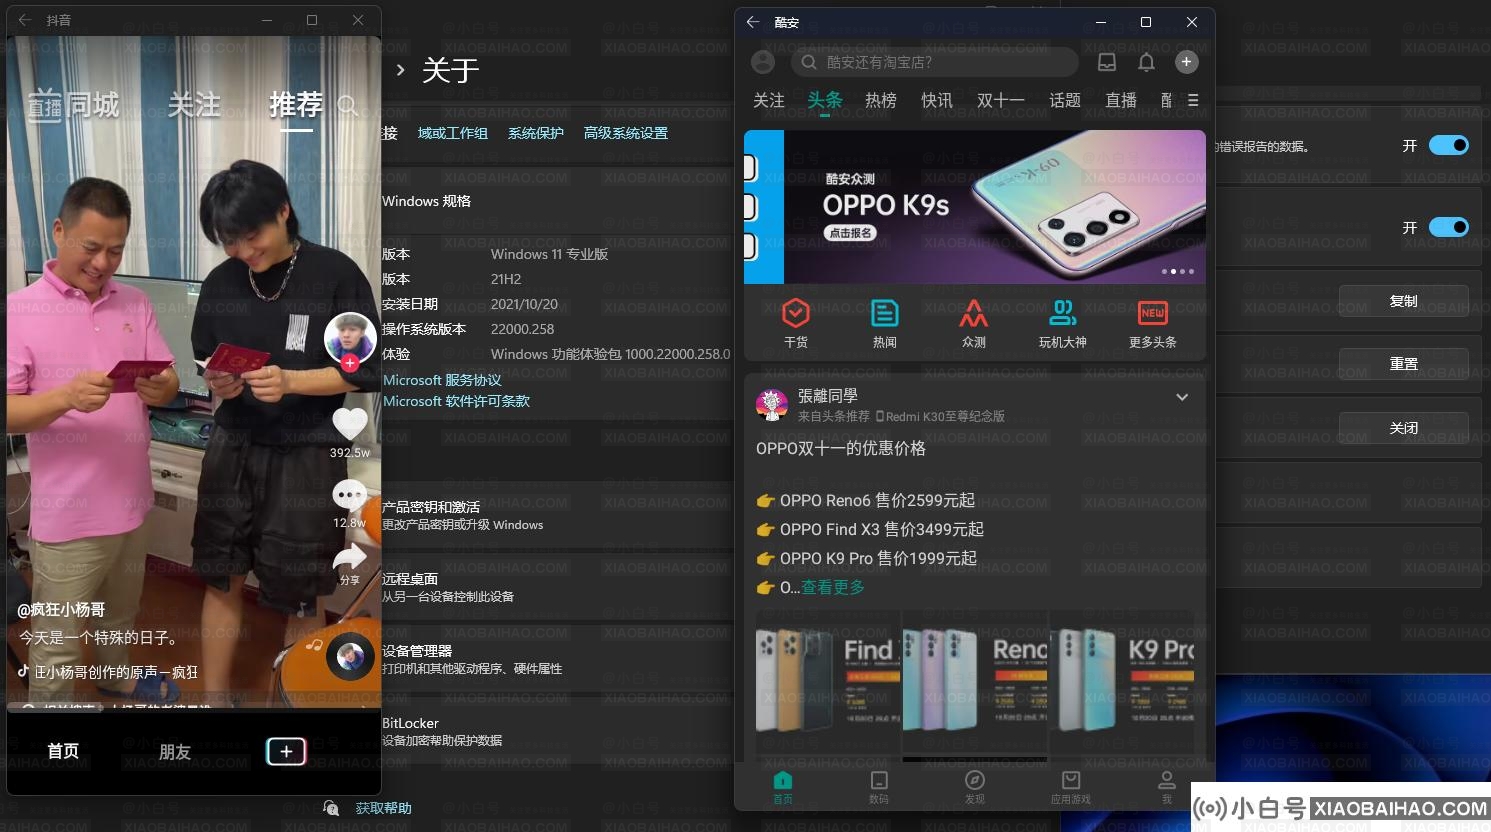Click the Coolapk plus add button
The image size is (1491, 832).
coord(1186,62)
